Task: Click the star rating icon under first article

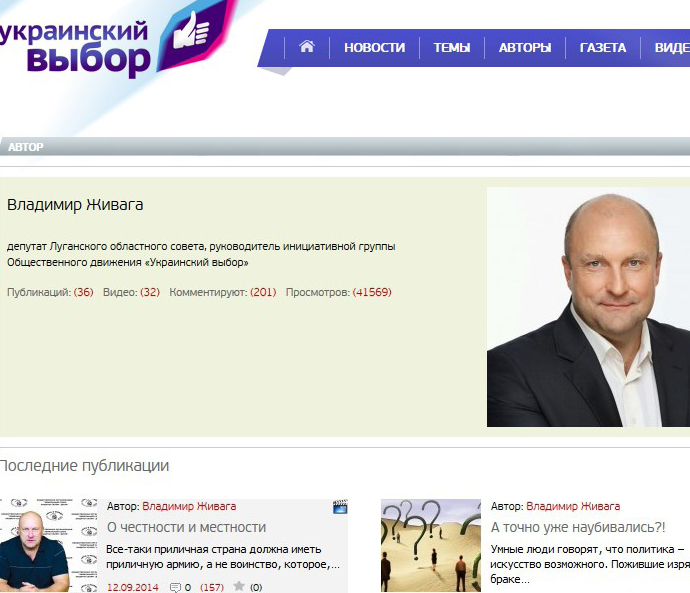Action: coord(239,587)
